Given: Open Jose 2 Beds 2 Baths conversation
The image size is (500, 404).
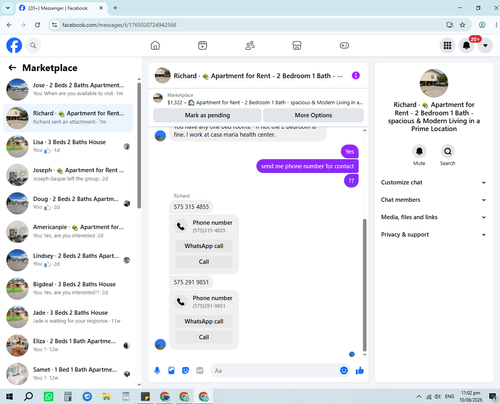Looking at the screenshot, I should click(x=68, y=89).
